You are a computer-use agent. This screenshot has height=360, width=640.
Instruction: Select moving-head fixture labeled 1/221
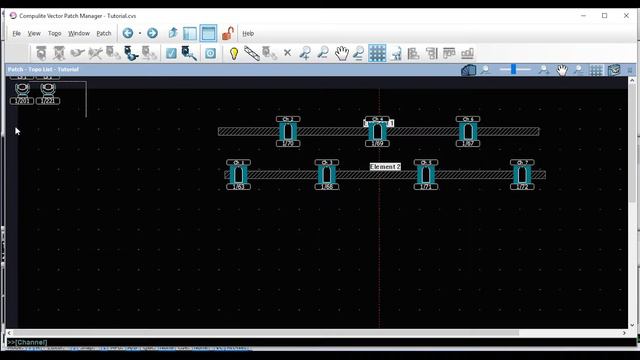[x=48, y=93]
